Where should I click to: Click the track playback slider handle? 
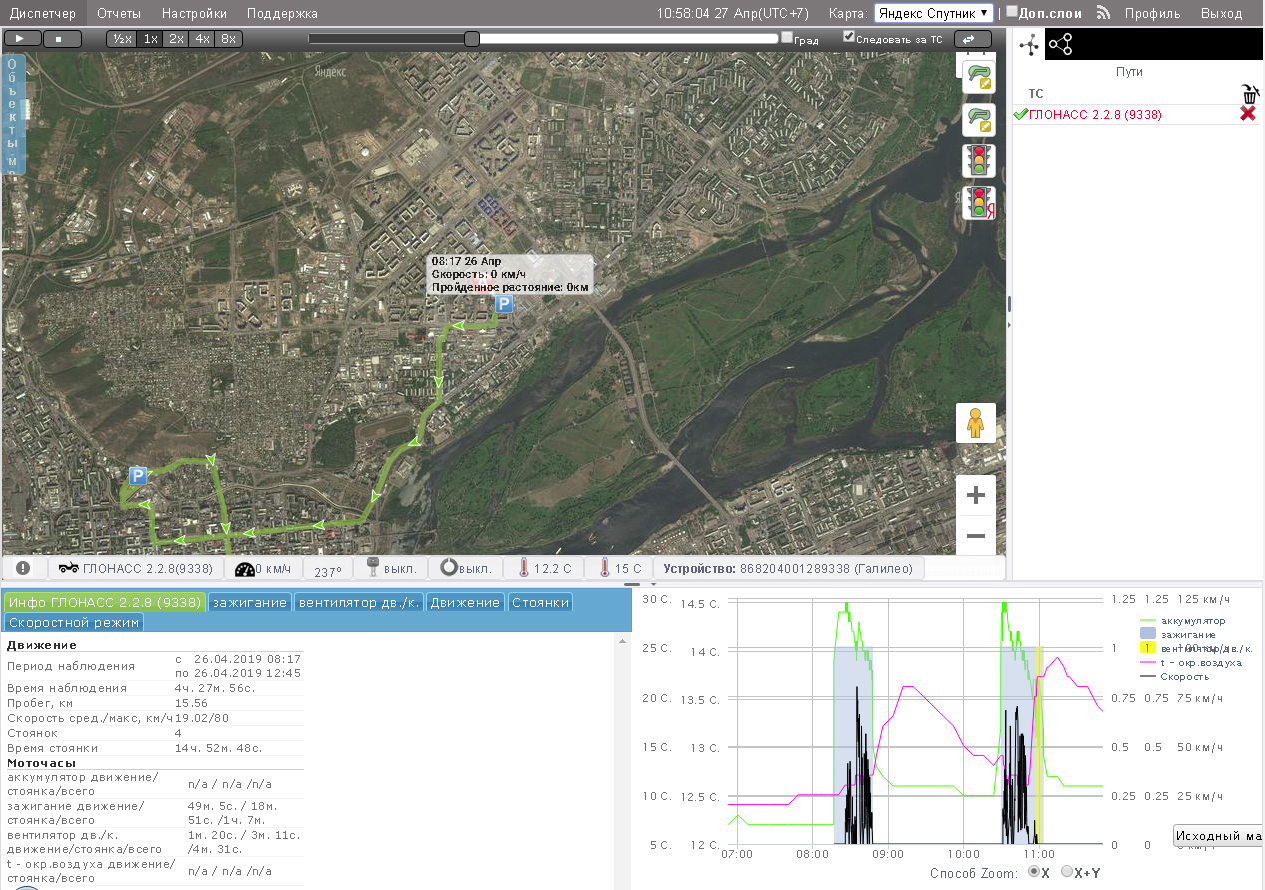click(x=472, y=38)
